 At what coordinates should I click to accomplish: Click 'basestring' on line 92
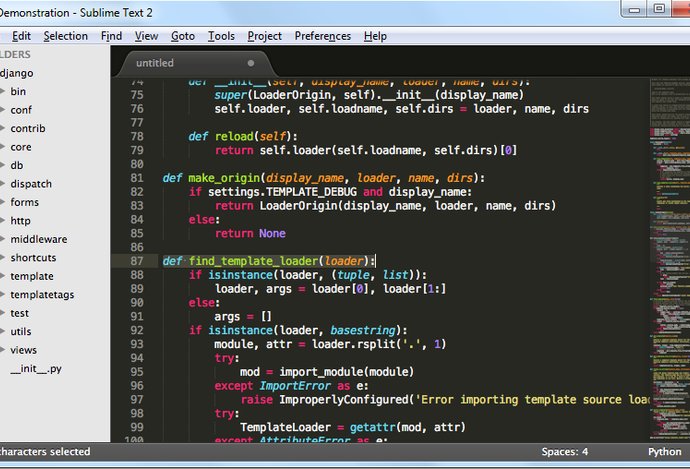363,330
